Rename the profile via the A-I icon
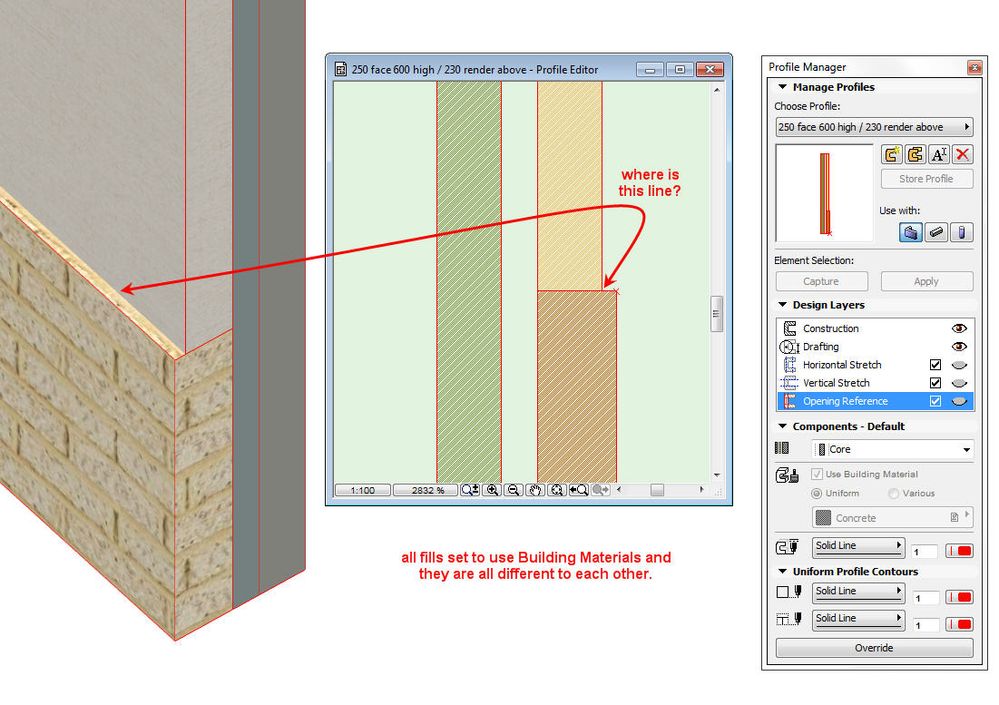Image resolution: width=999 pixels, height=705 pixels. click(938, 154)
